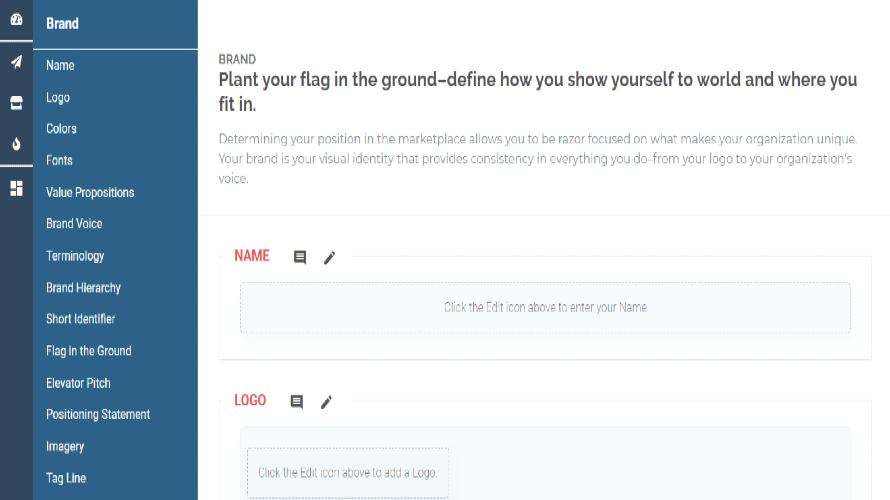Select the Brand header in side menu

click(62, 24)
